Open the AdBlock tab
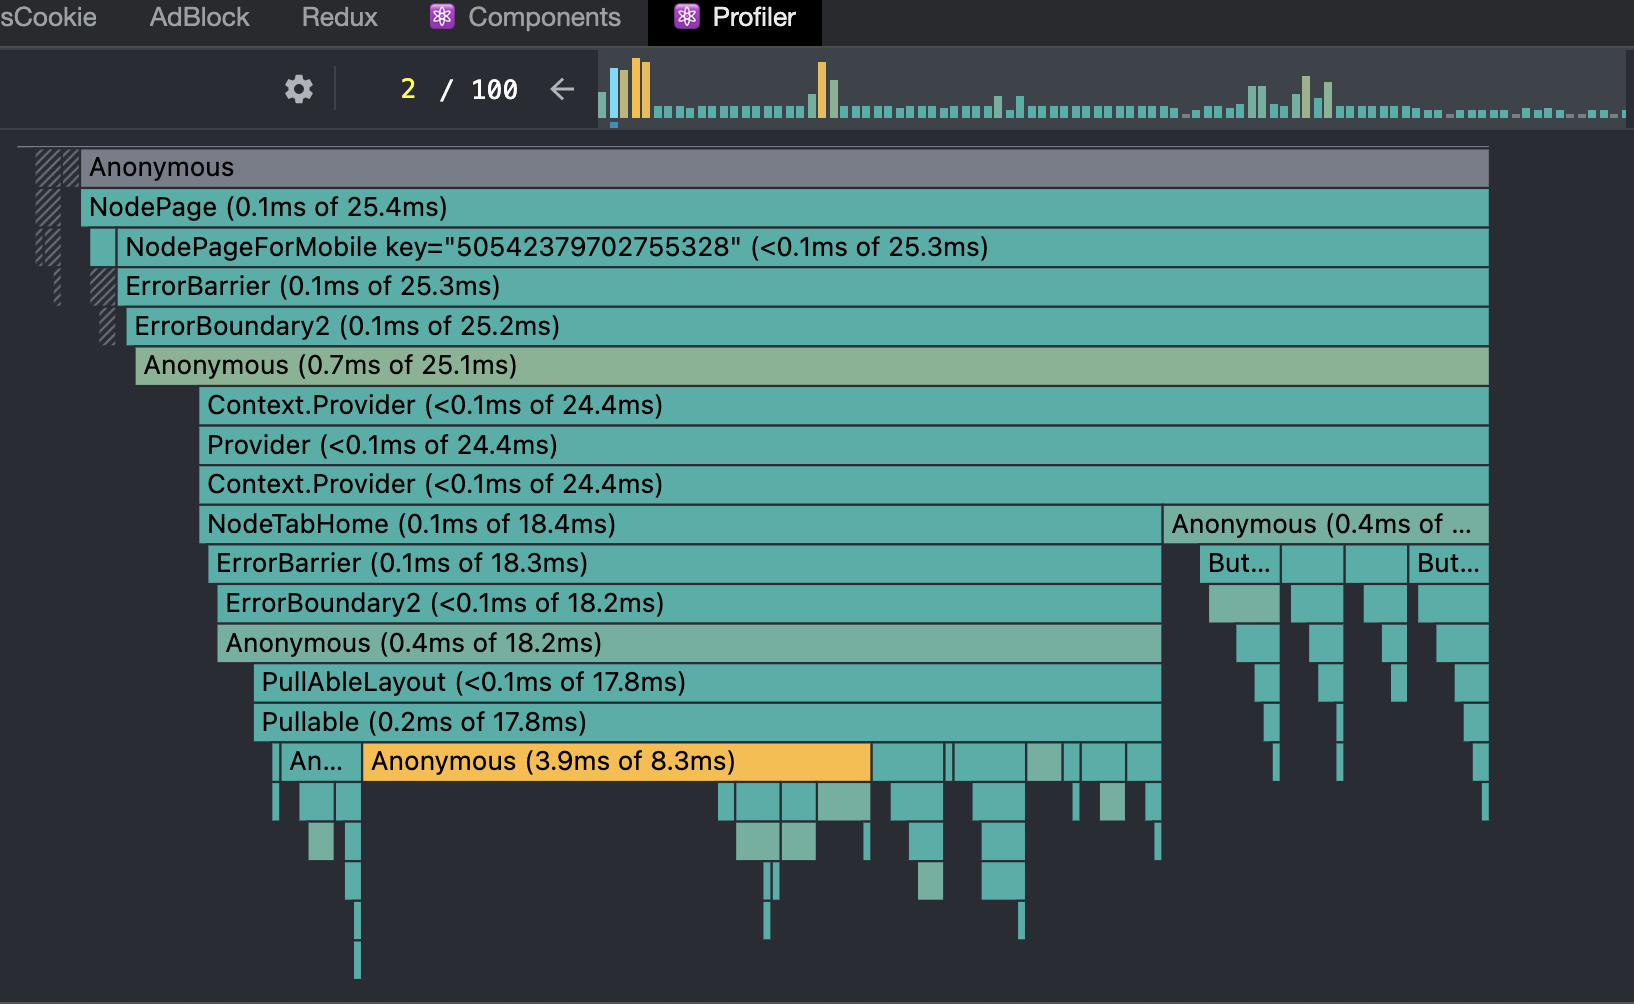This screenshot has width=1634, height=1004. (x=199, y=17)
